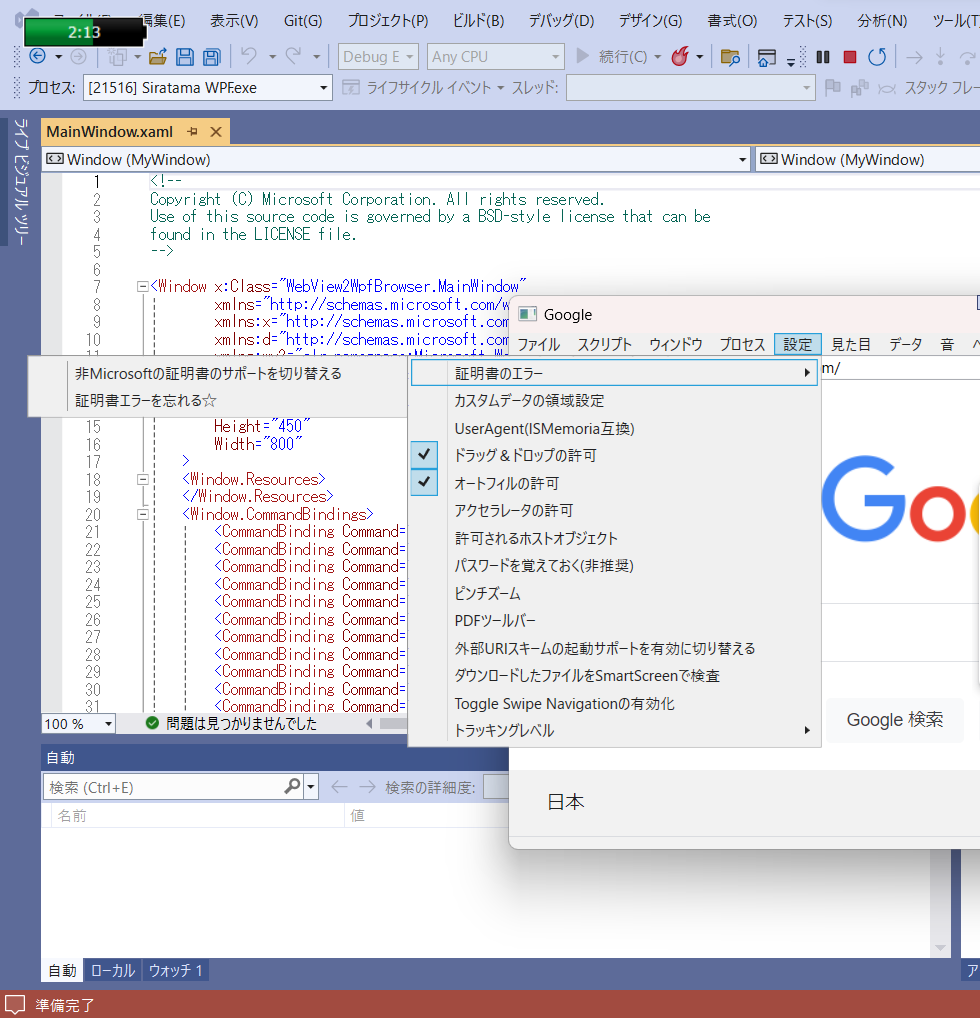Screen dimensions: 980x1018
Task: Toggle Swipe Navigationの有効化 item
Action: click(x=614, y=704)
